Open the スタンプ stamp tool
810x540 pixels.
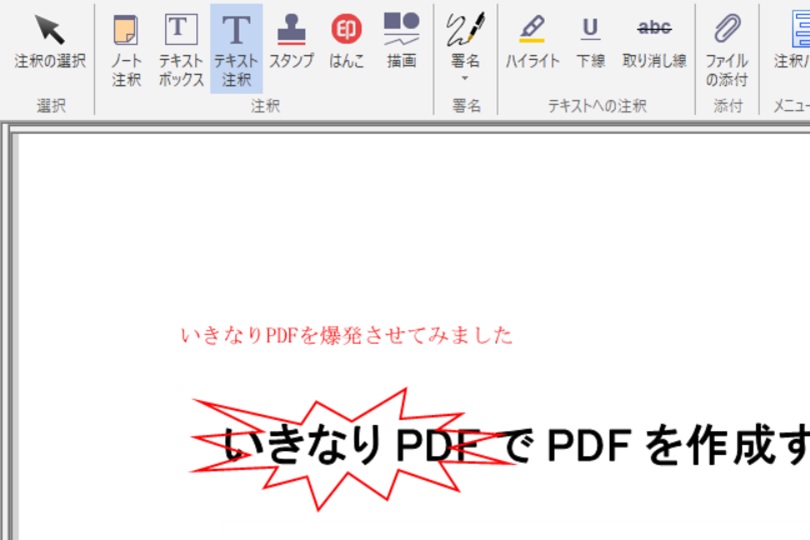pyautogui.click(x=291, y=41)
